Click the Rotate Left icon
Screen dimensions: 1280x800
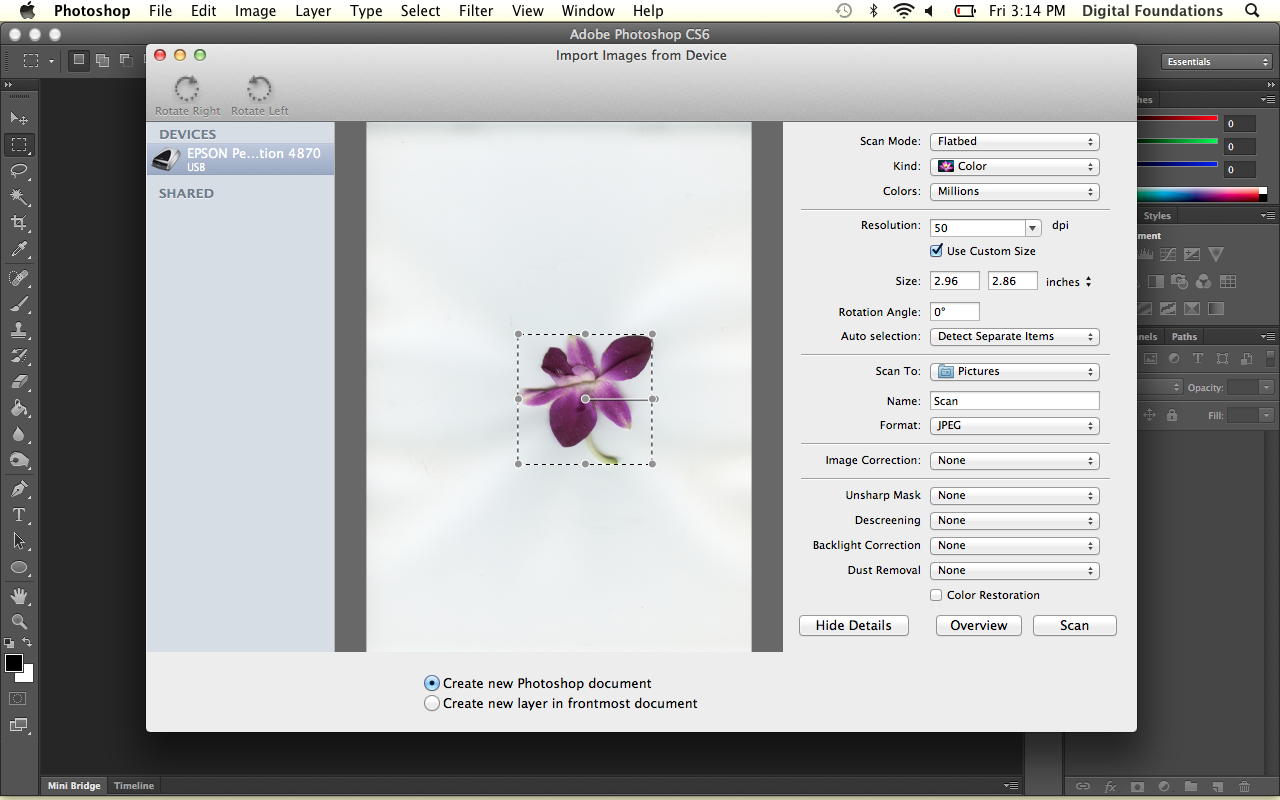click(x=259, y=89)
